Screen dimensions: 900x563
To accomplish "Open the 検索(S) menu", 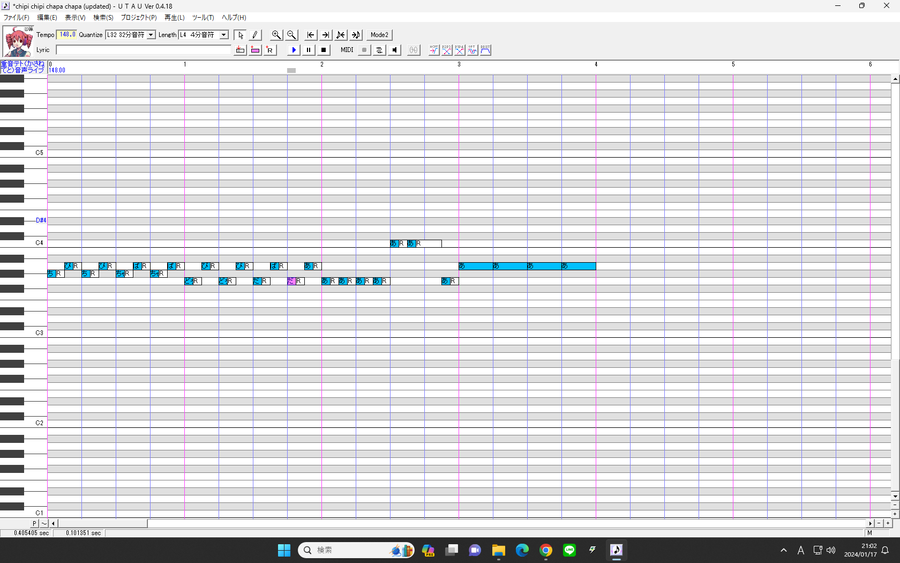I will [103, 18].
